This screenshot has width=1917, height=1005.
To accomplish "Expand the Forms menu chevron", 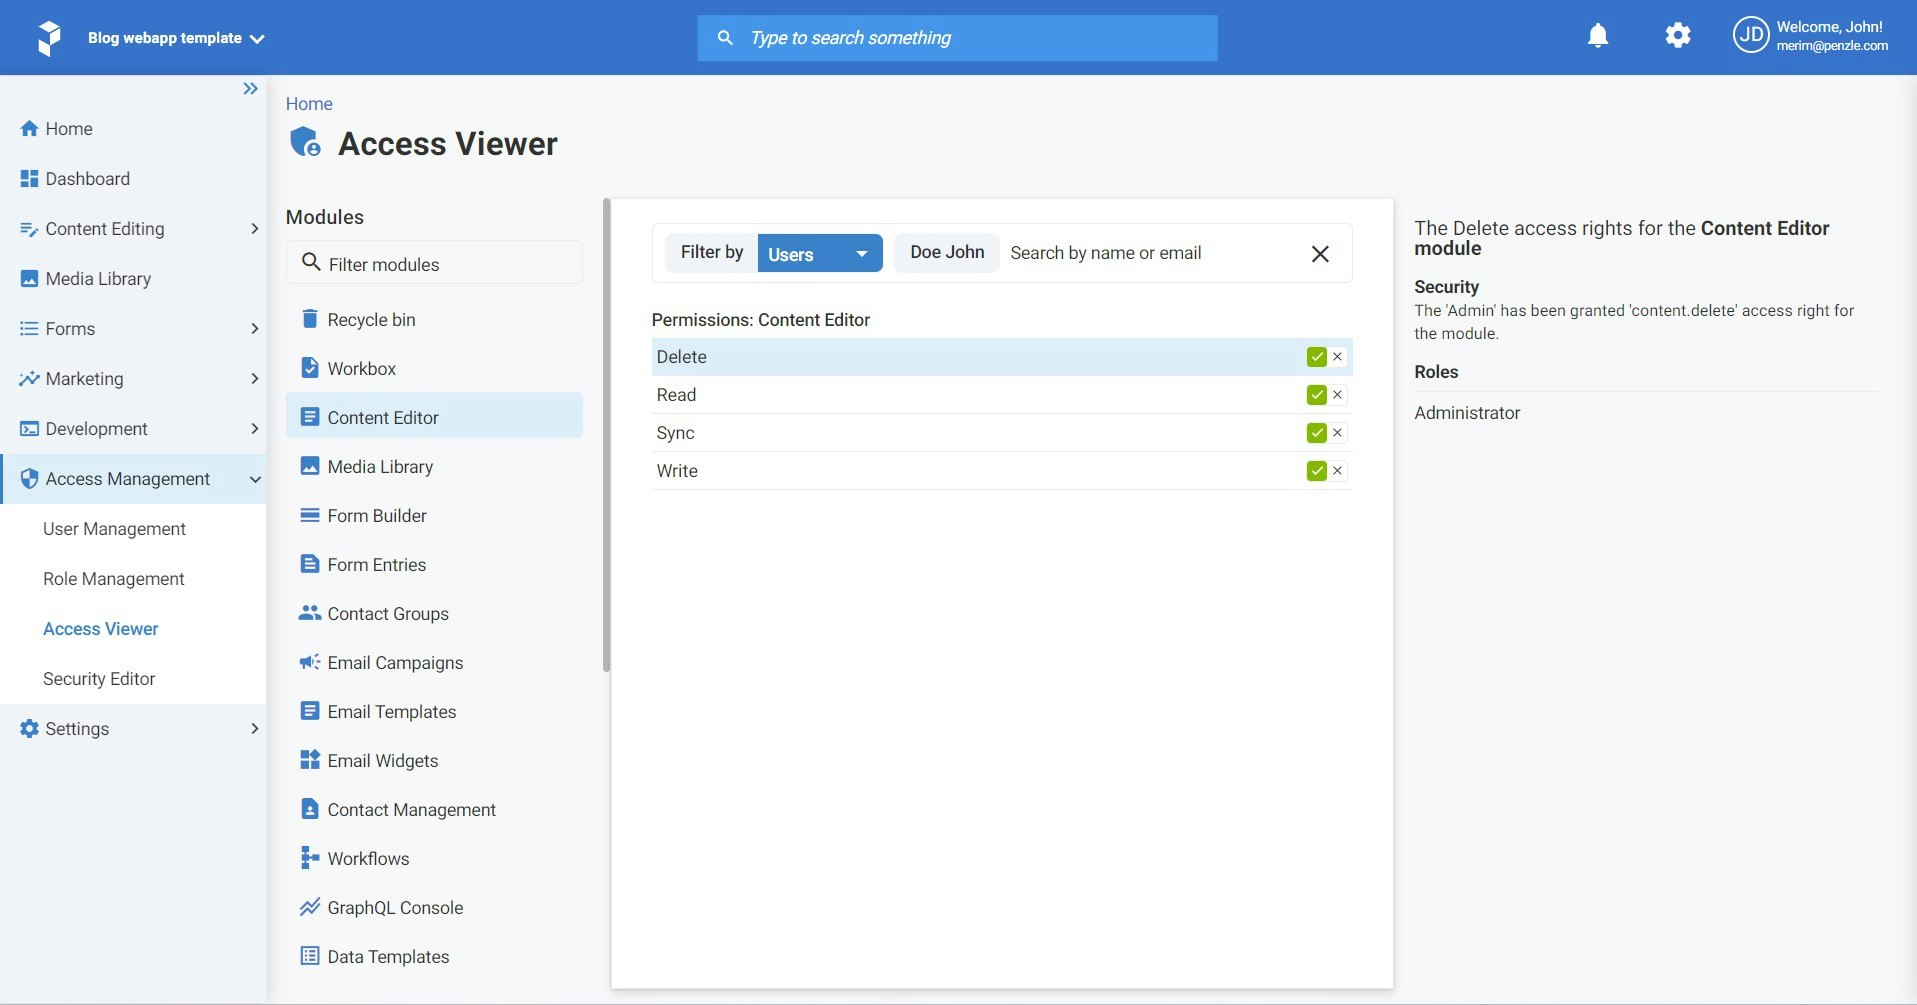I will click(254, 329).
